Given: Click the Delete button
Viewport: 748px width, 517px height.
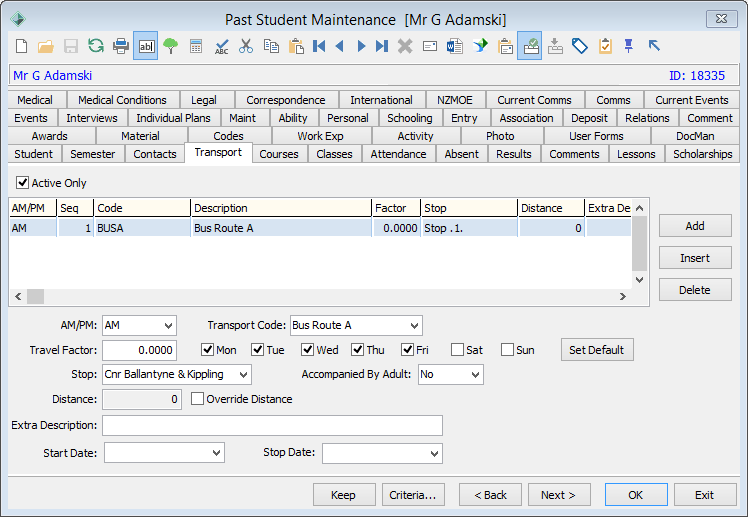Looking at the screenshot, I should pyautogui.click(x=695, y=290).
